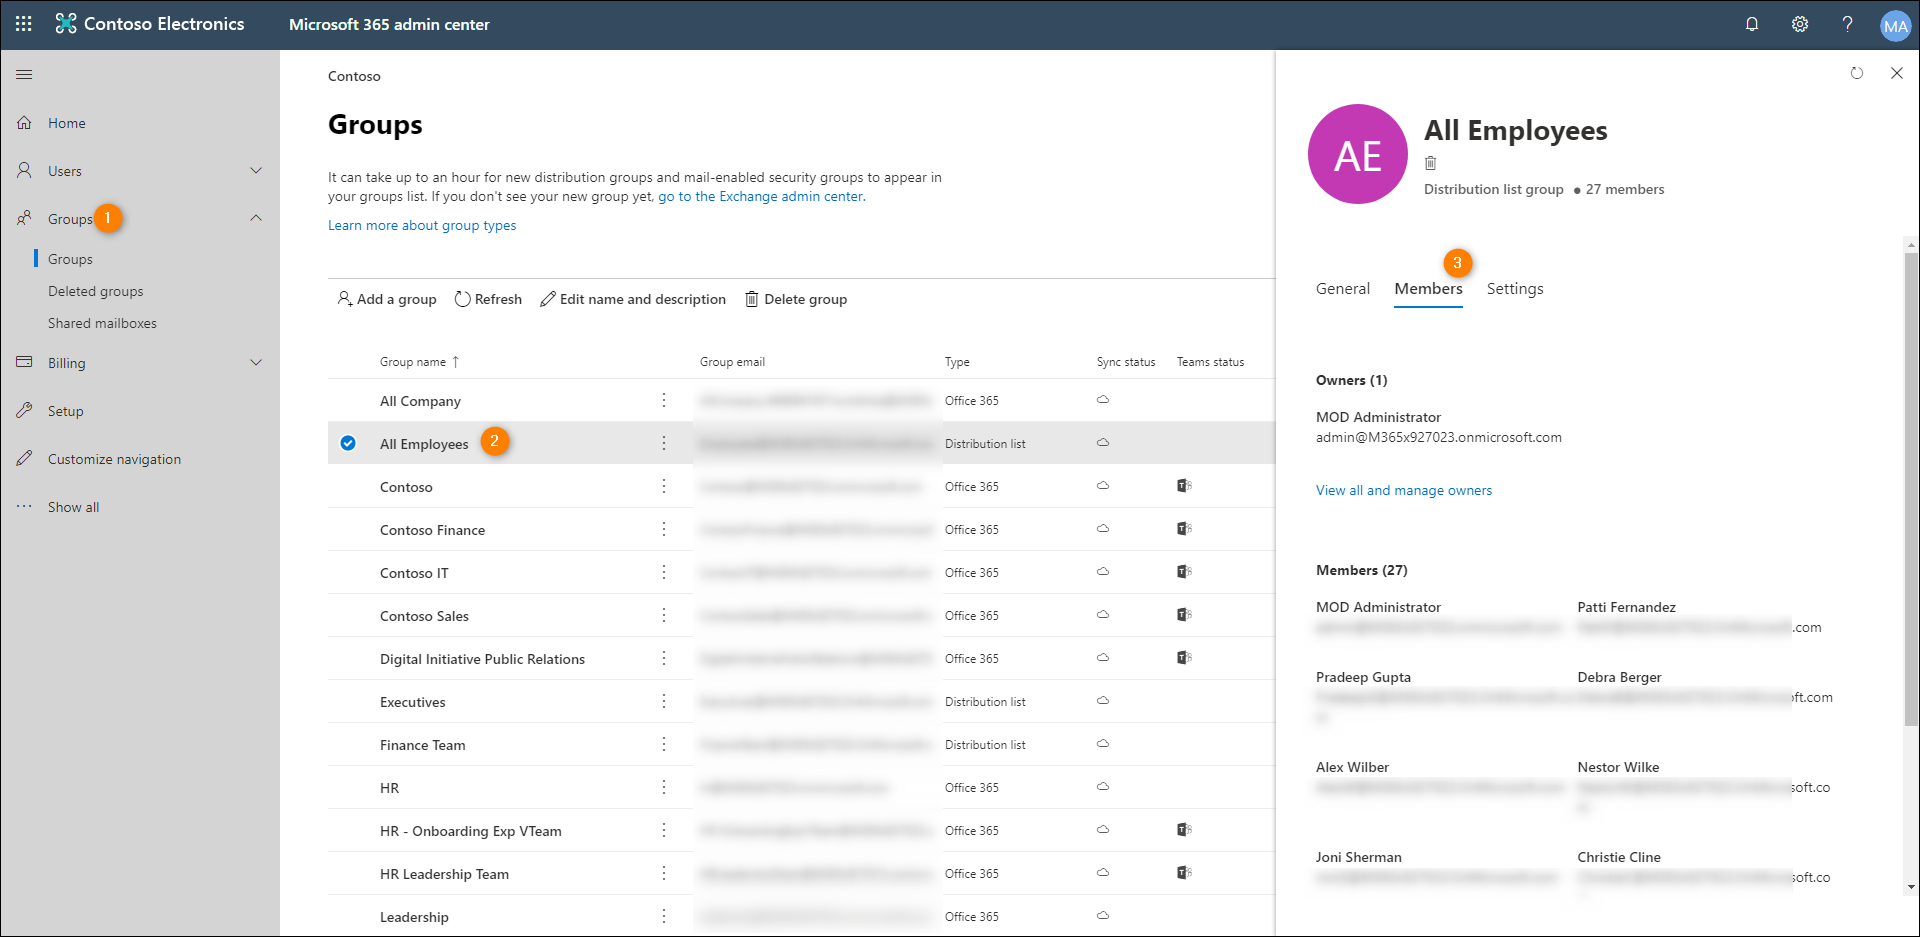The height and width of the screenshot is (937, 1920).
Task: Refresh the details pane with refresh icon
Action: click(x=1858, y=73)
